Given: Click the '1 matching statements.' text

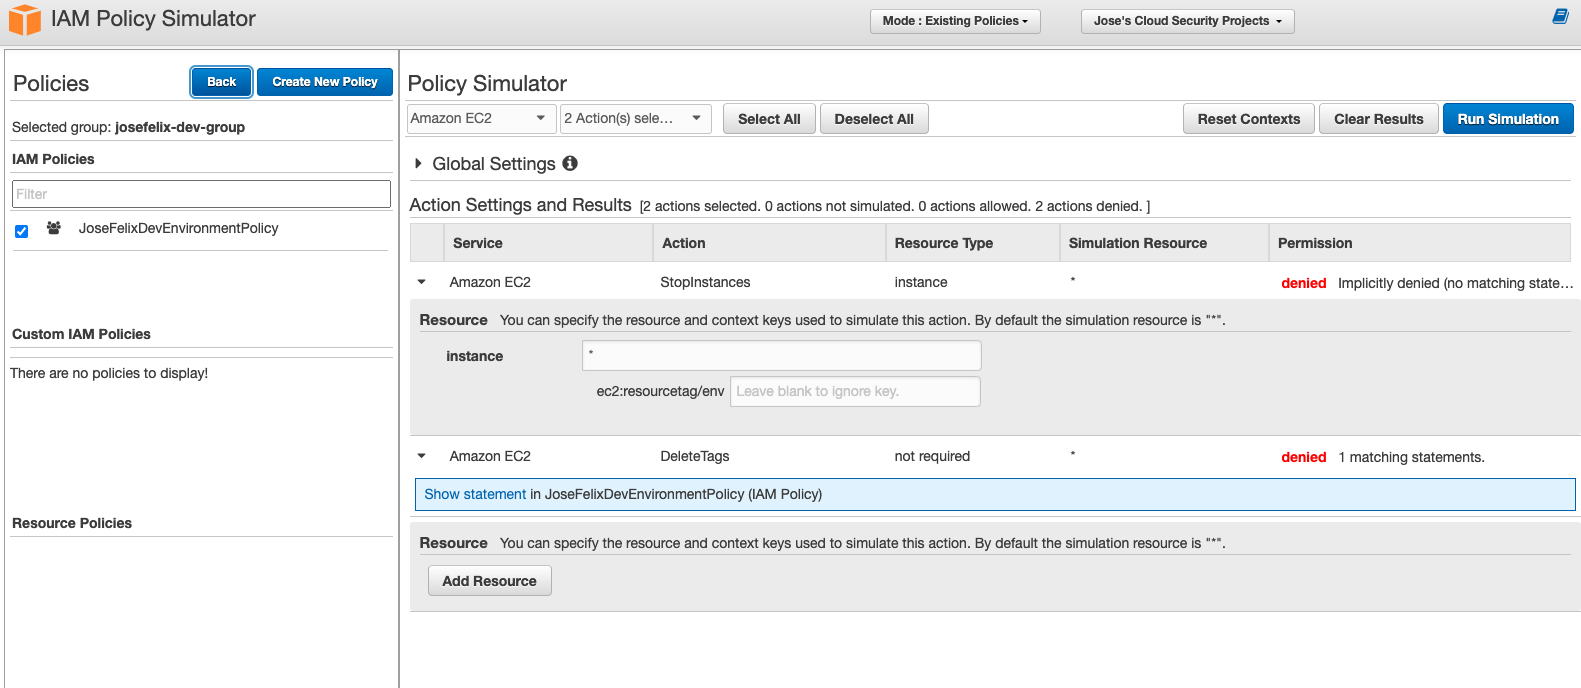Looking at the screenshot, I should [x=1411, y=457].
